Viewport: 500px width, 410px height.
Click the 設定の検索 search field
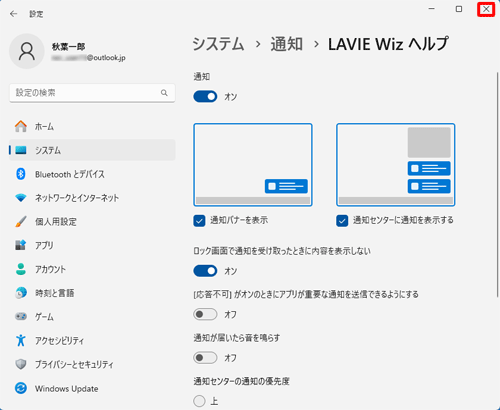(x=92, y=93)
